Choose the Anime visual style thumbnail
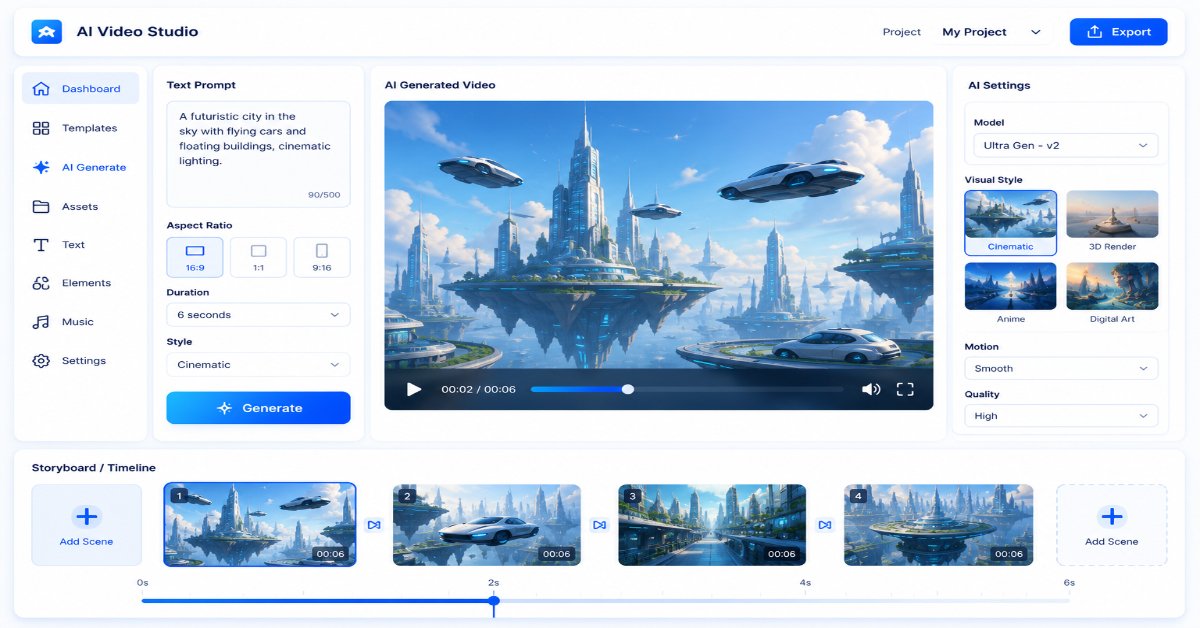This screenshot has height=628, width=1200. [x=1010, y=287]
